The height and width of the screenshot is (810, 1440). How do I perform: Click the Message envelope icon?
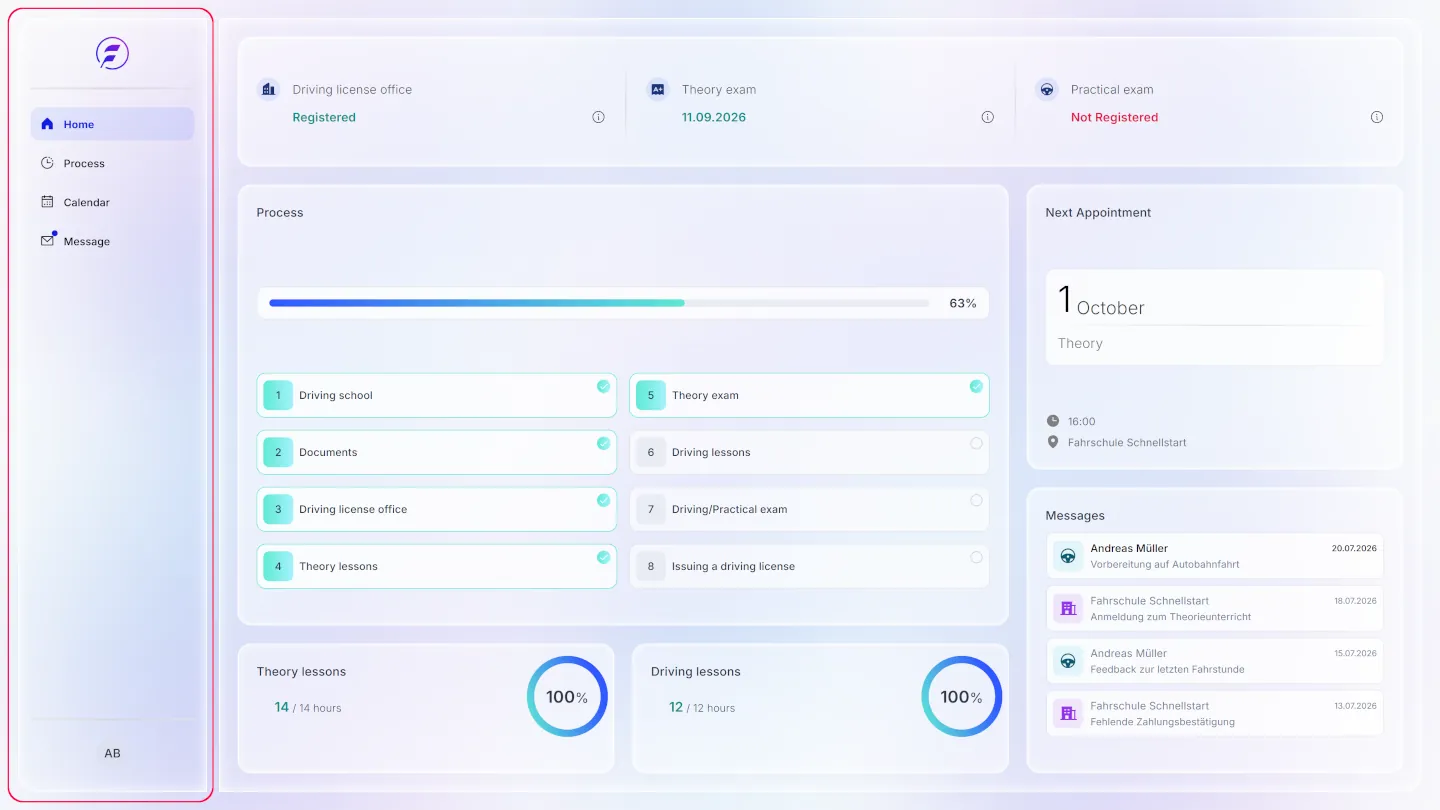47,241
